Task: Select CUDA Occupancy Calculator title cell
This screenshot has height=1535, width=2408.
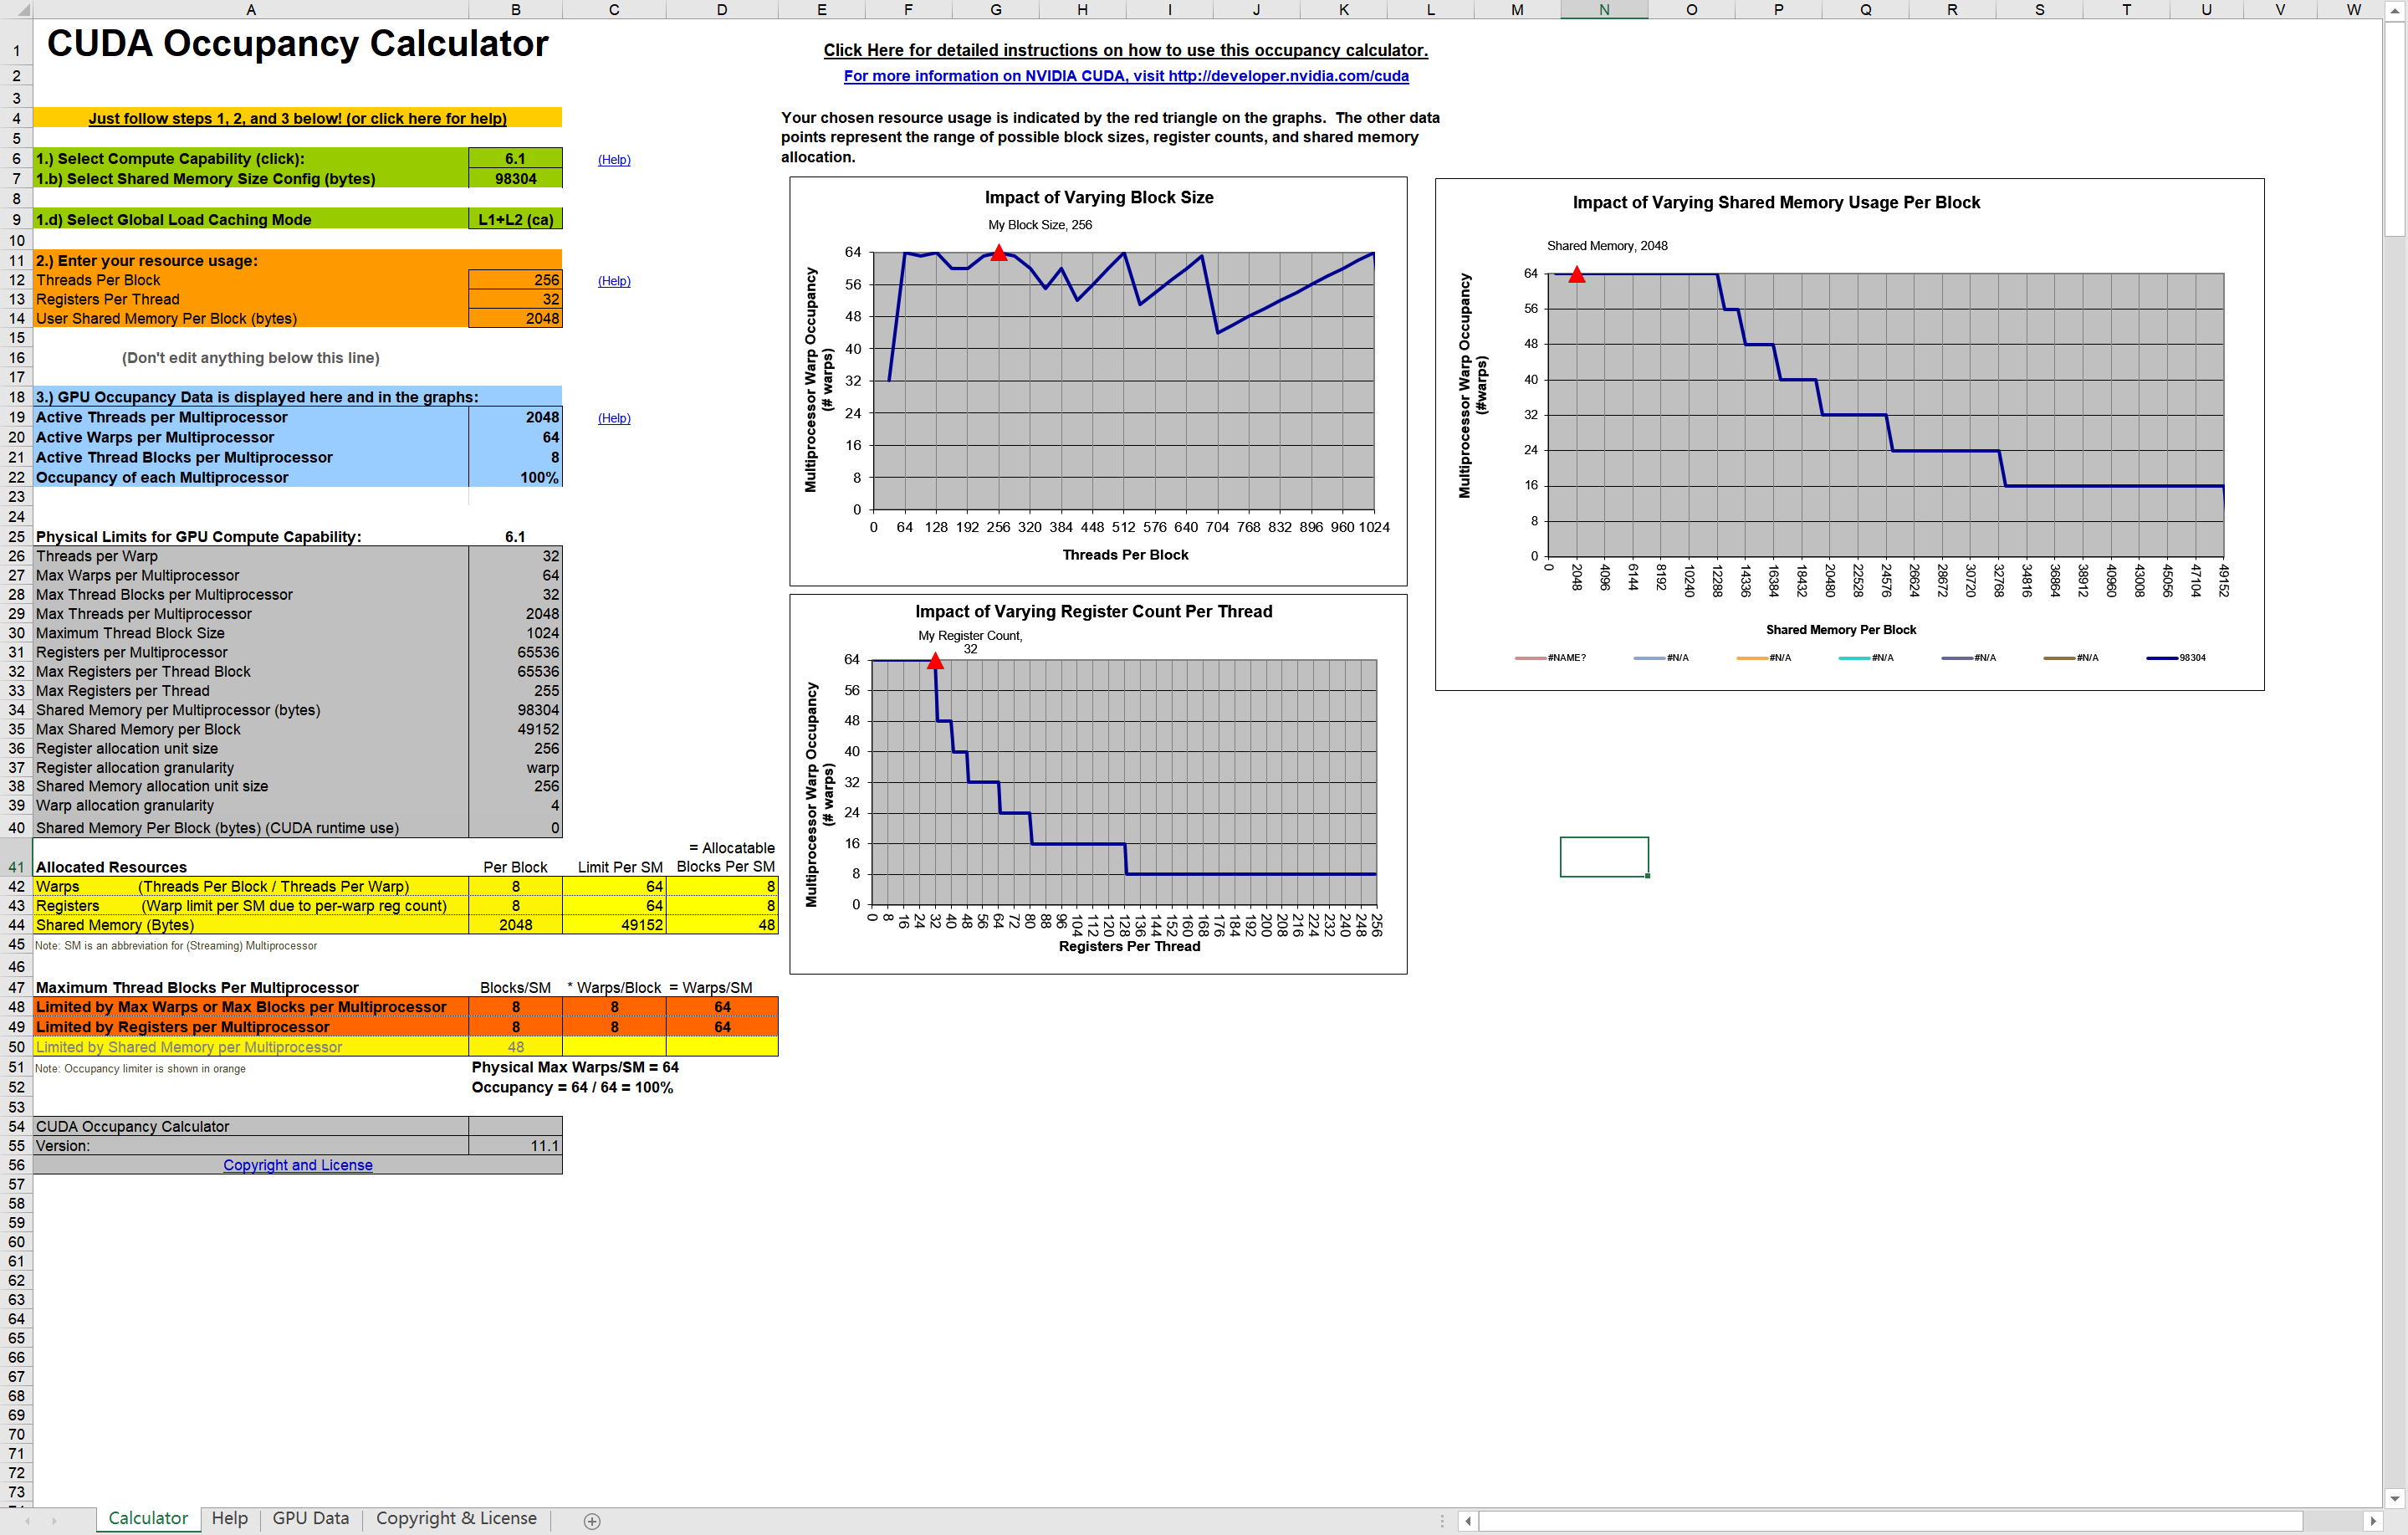Action: tap(297, 44)
